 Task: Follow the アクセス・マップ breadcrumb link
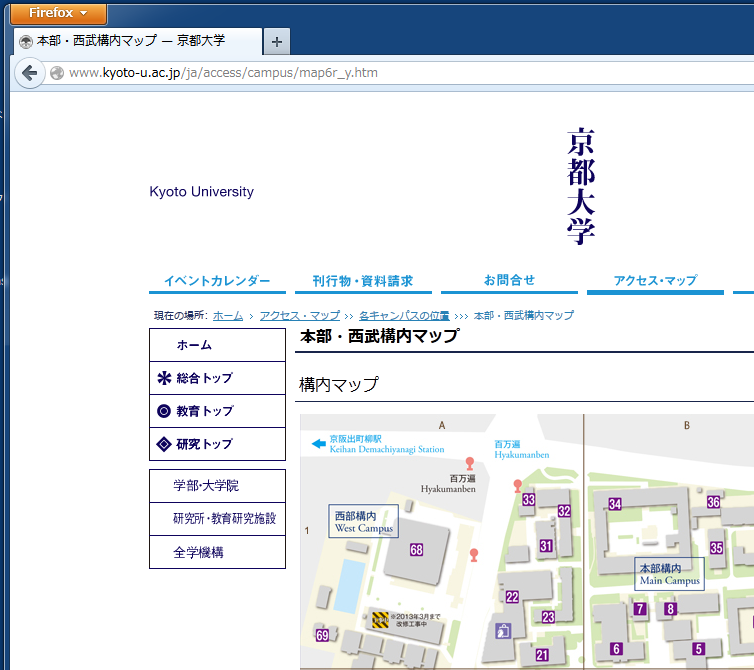[300, 316]
